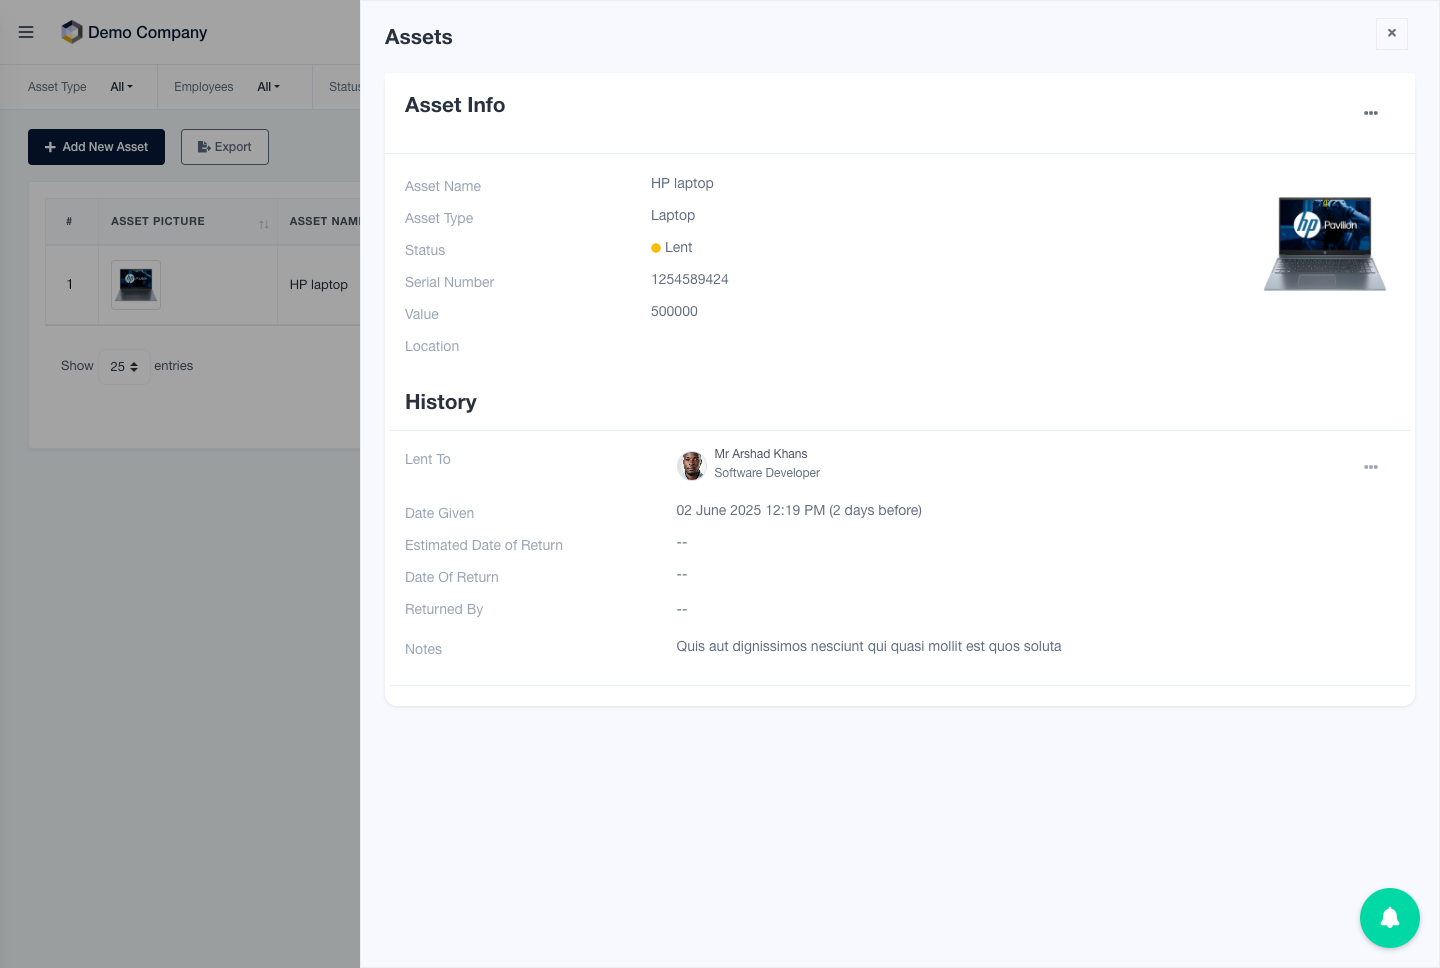Open History entry more options menu
Viewport: 1440px width, 968px height.
pos(1371,467)
